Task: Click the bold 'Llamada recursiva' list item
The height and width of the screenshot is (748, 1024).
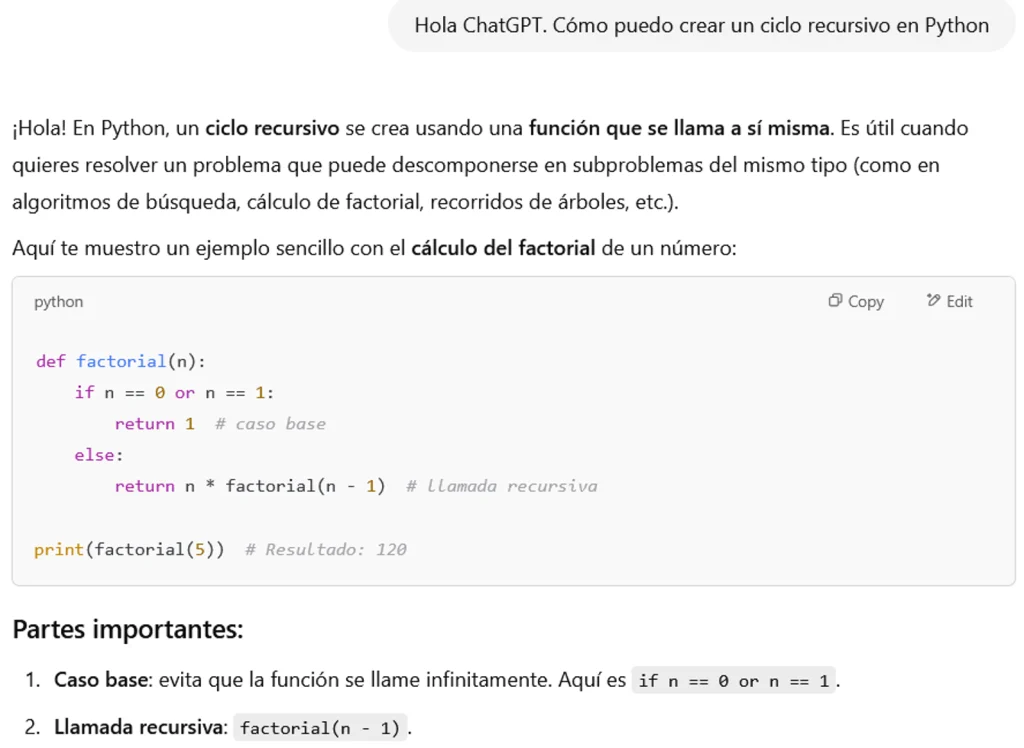Action: (140, 727)
